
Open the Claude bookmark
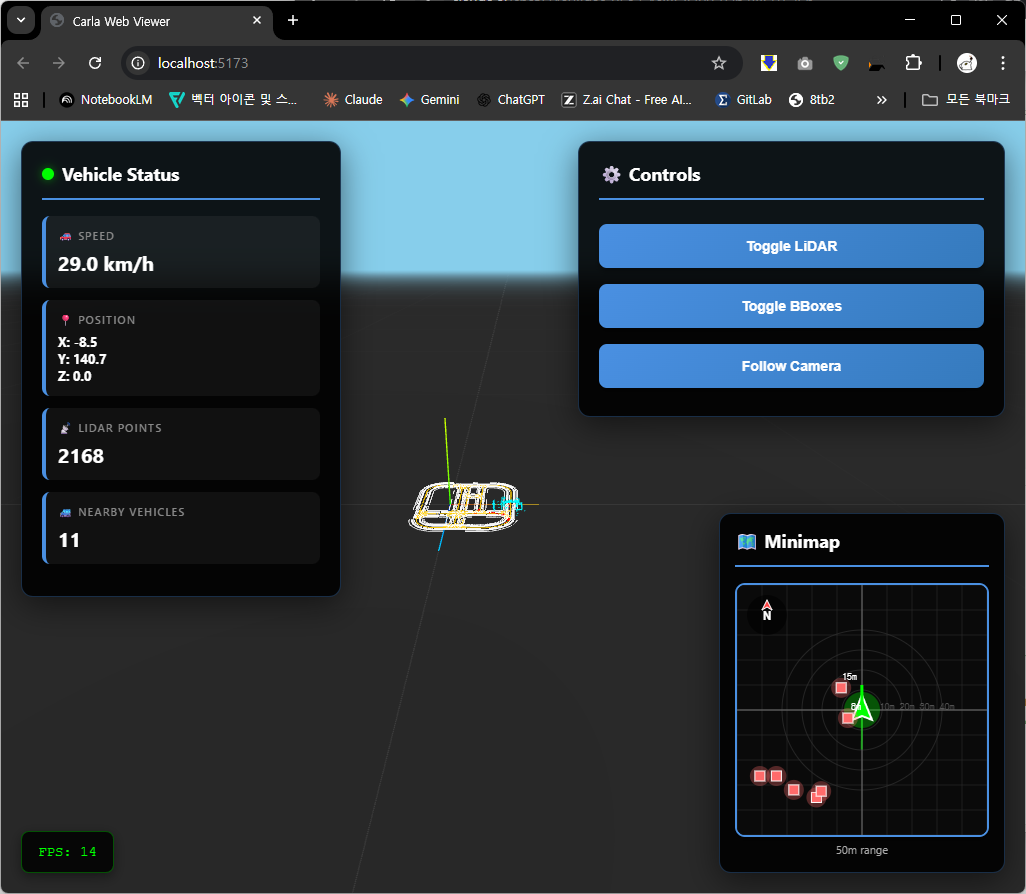click(352, 100)
